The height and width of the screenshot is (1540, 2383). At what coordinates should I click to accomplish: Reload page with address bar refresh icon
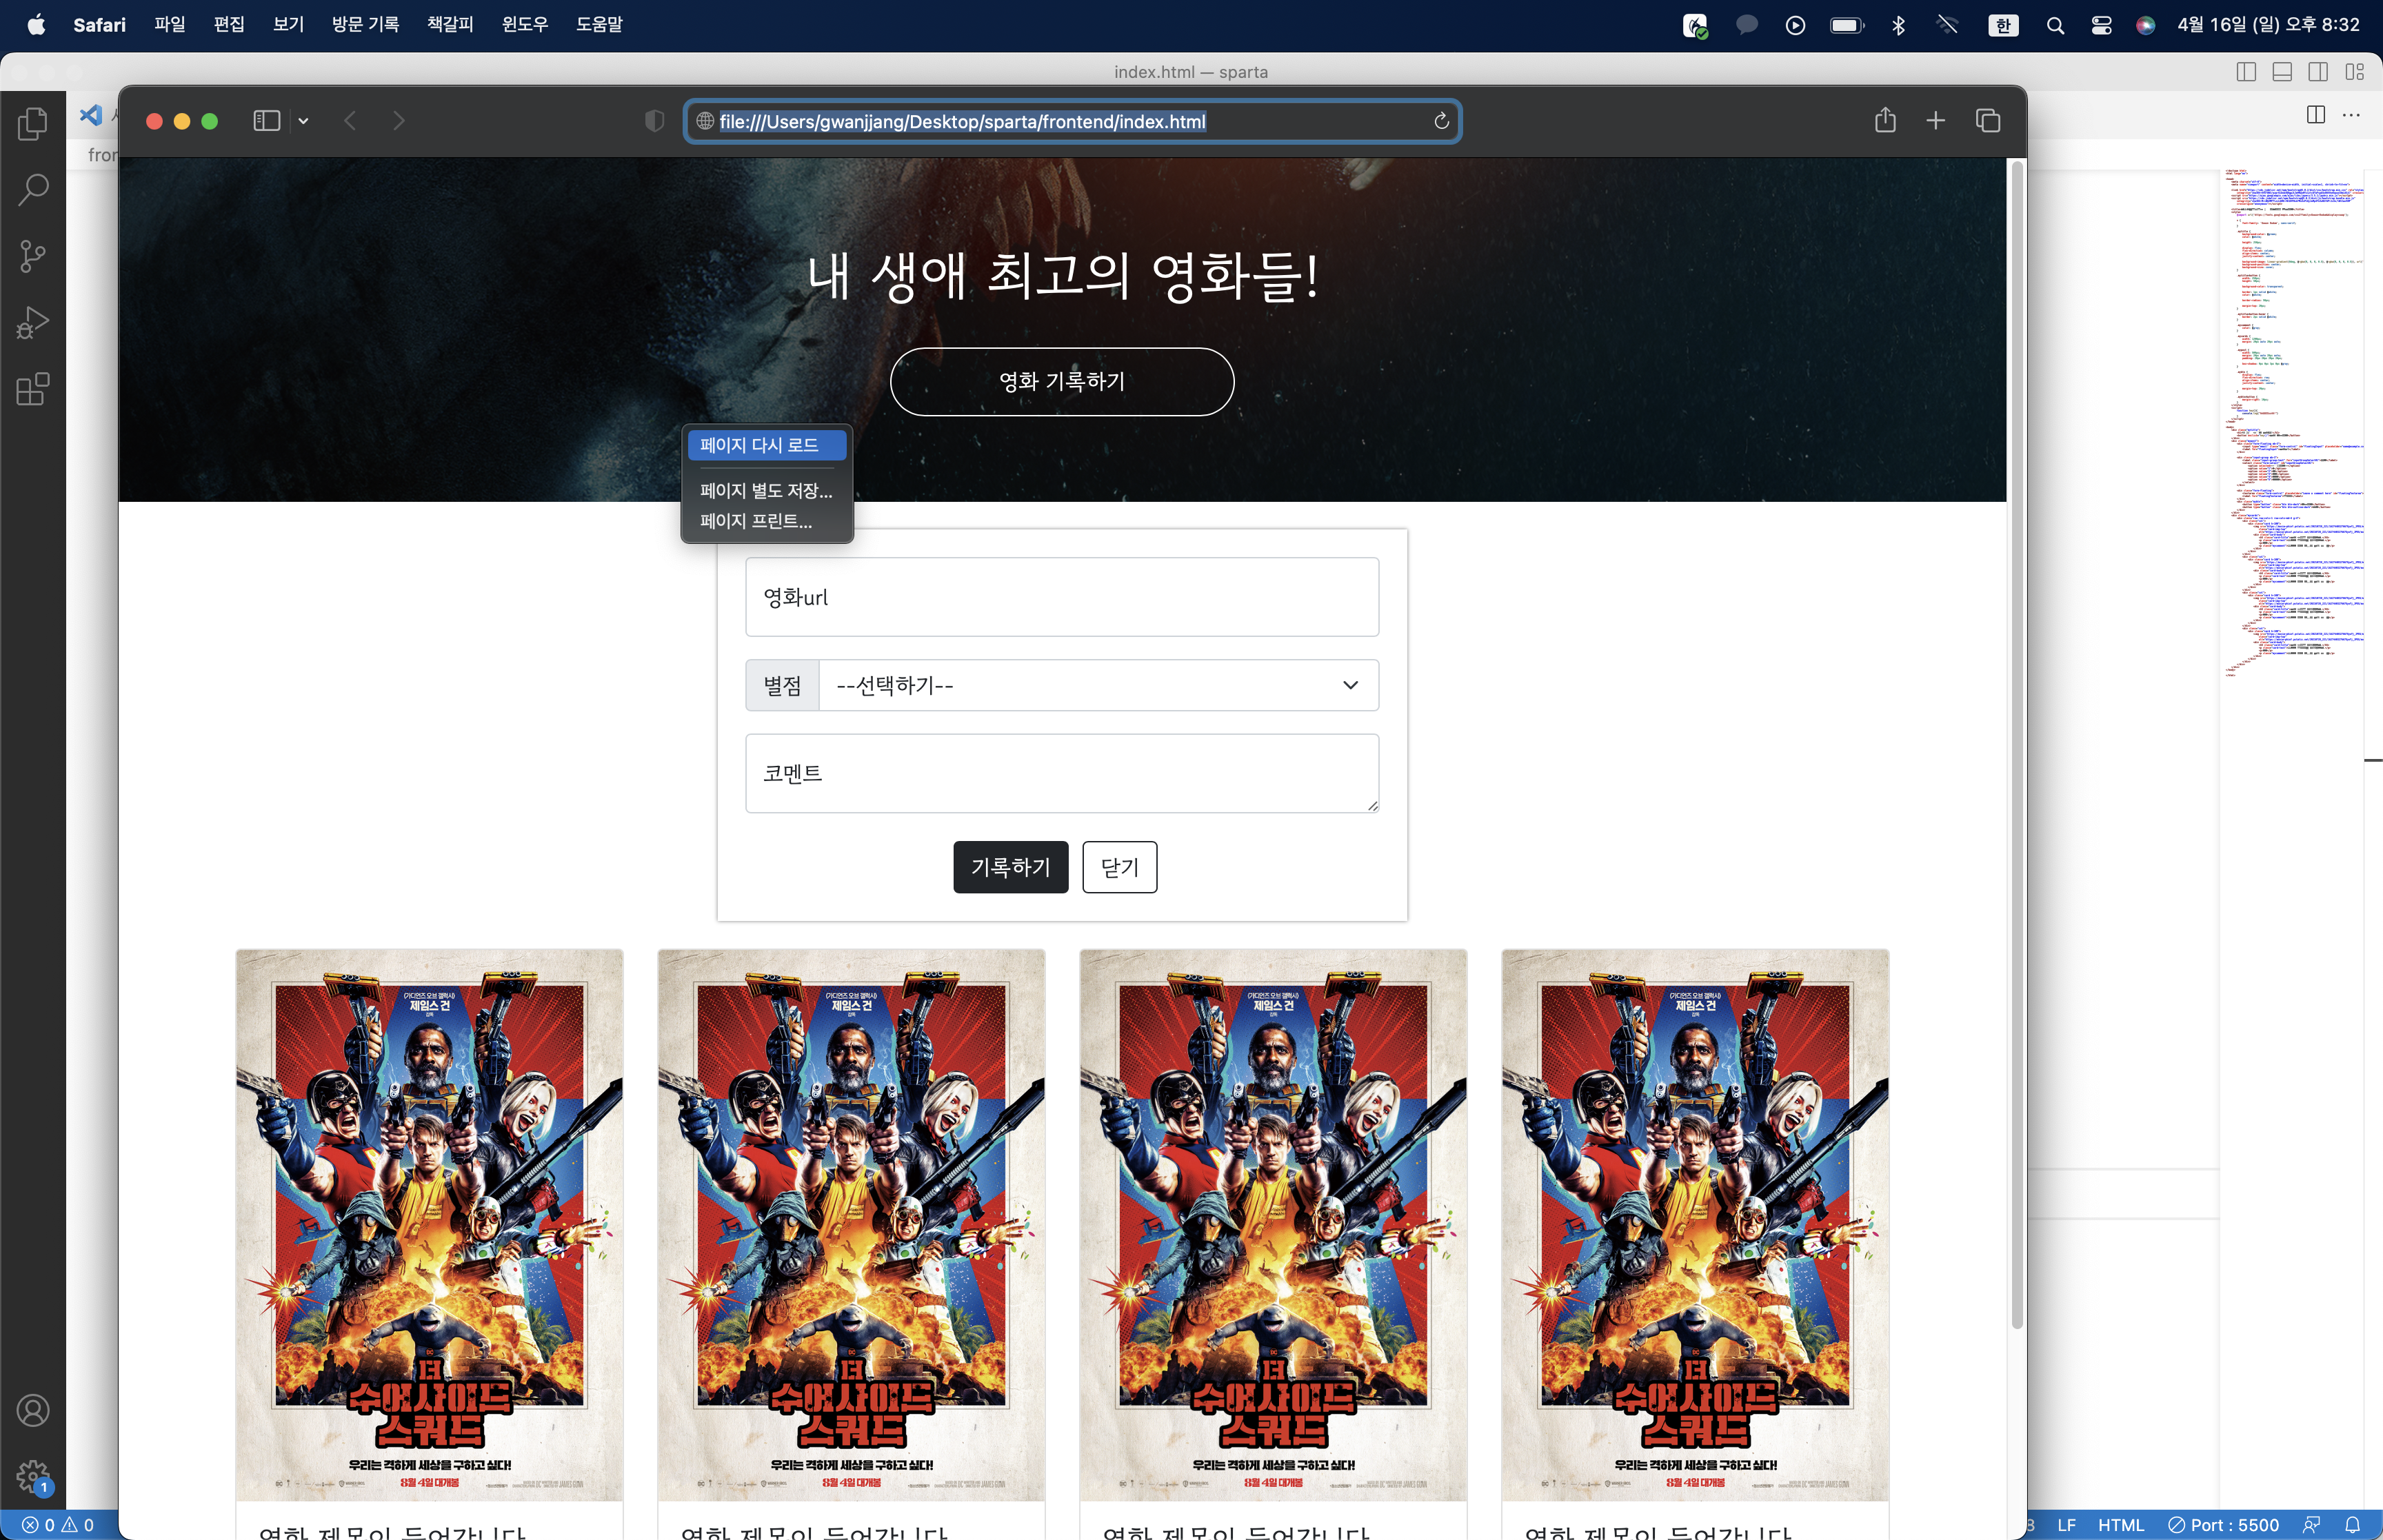(x=1441, y=121)
